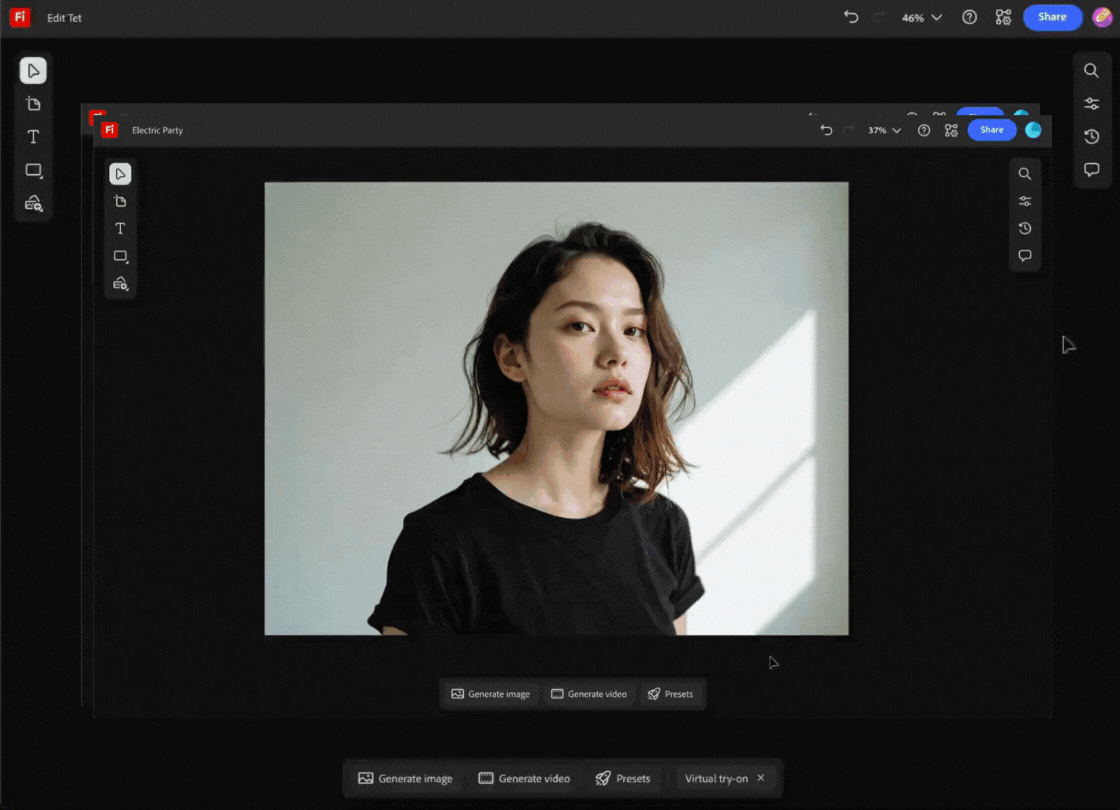Open comments on the outer right sidebar

point(1091,170)
